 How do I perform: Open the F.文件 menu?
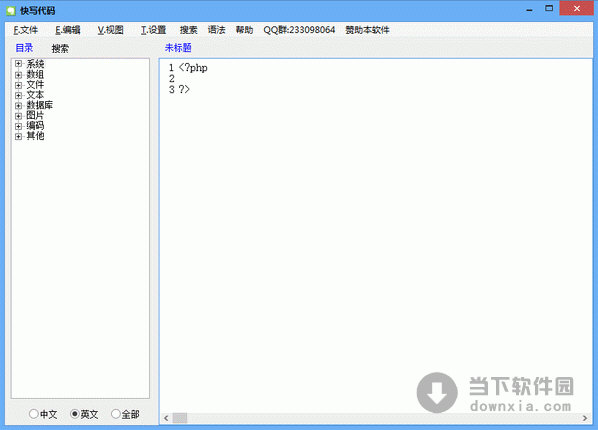point(26,30)
